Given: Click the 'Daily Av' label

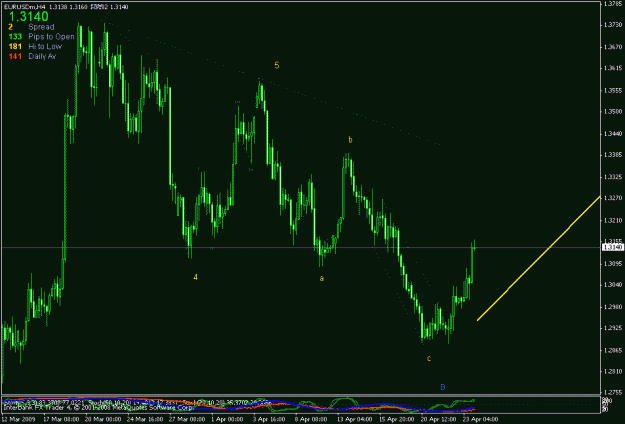Looking at the screenshot, I should pos(42,57).
